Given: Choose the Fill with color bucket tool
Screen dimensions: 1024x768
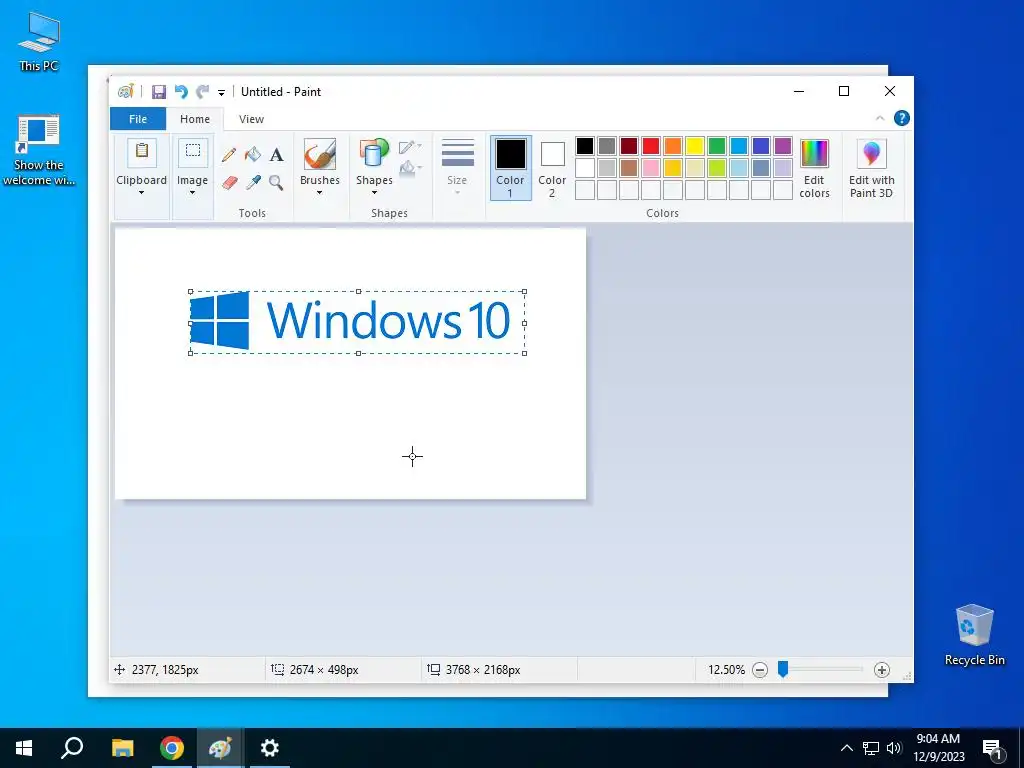Looking at the screenshot, I should point(253,155).
